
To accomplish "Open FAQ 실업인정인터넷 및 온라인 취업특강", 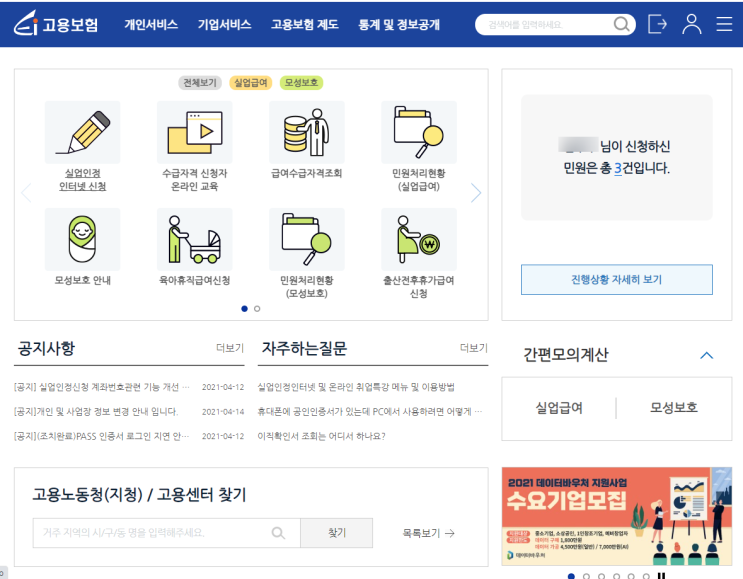I will click(x=356, y=387).
